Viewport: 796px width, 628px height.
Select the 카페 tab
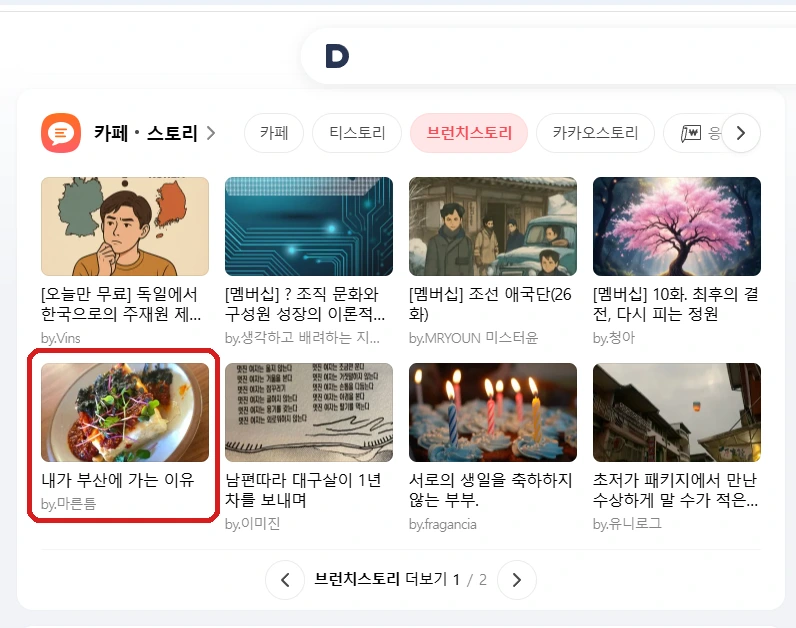point(274,133)
